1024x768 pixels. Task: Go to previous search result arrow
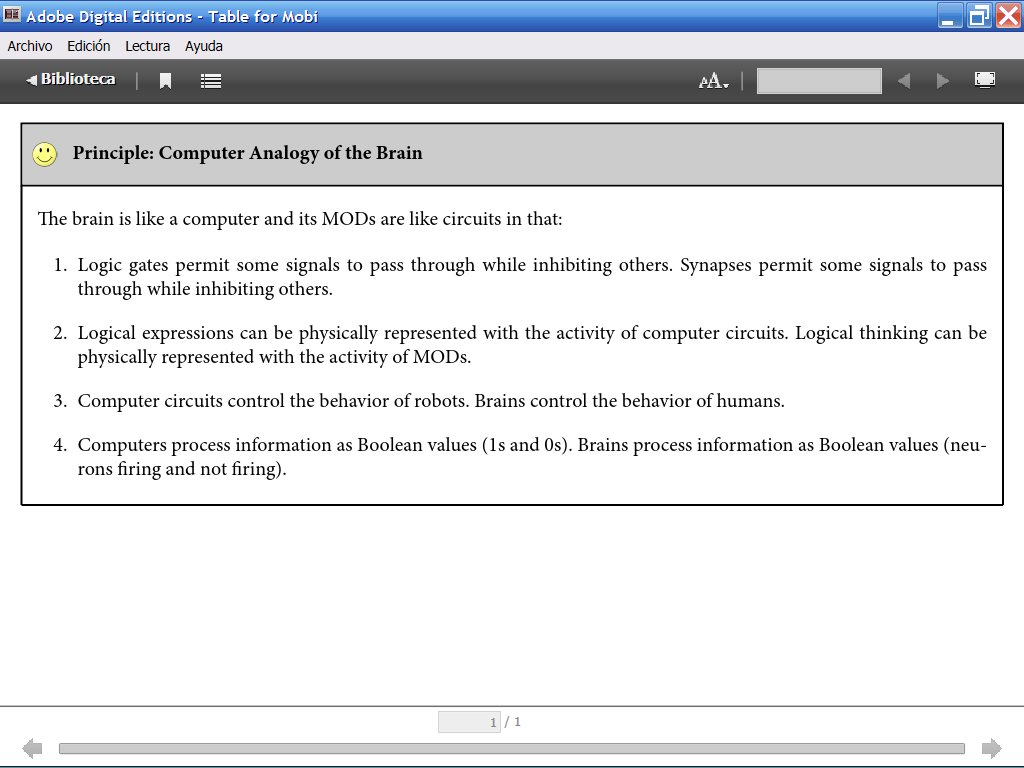904,81
